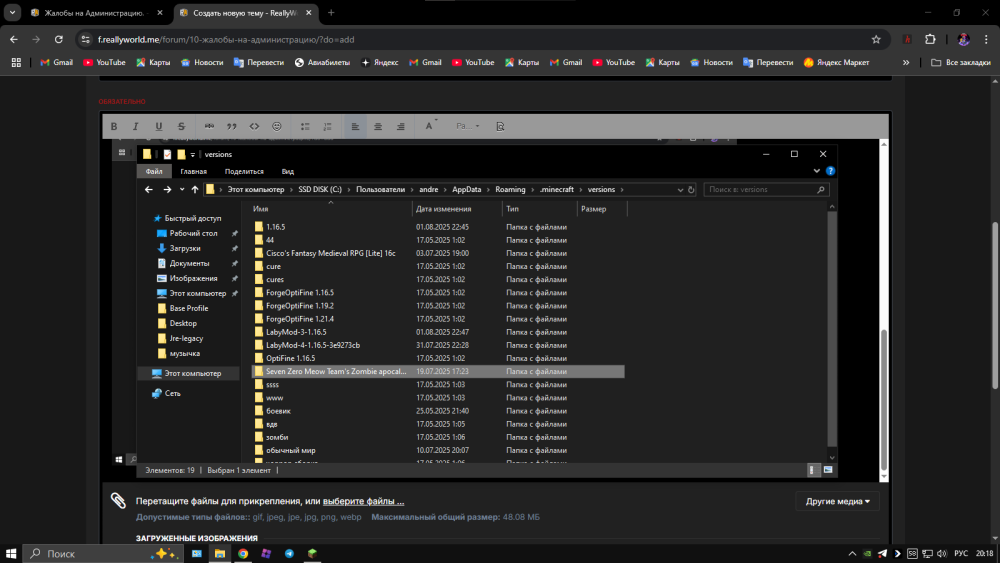Open the Windows Start menu
The width and height of the screenshot is (1000, 563).
[x=11, y=553]
